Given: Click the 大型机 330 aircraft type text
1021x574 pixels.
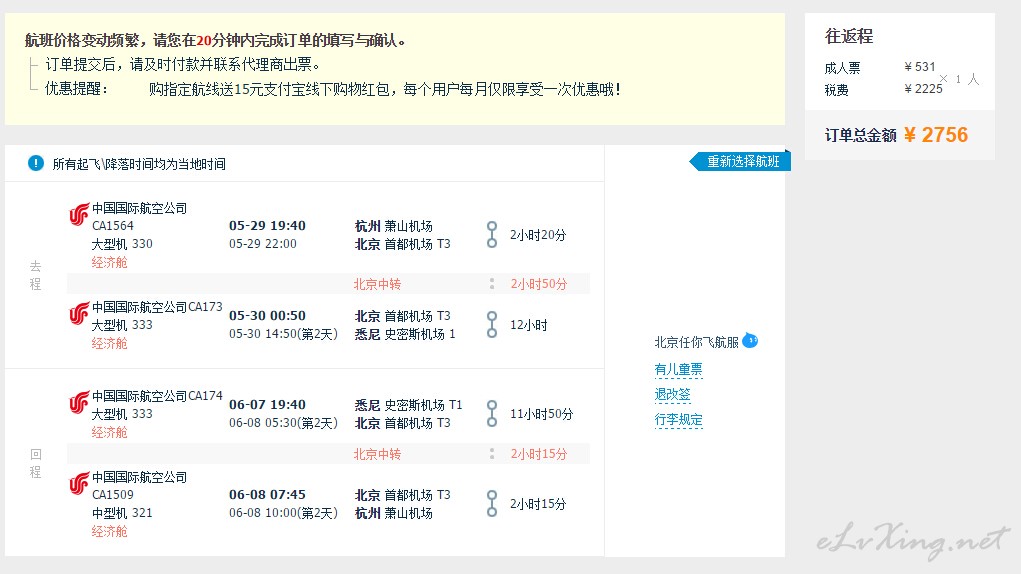Looking at the screenshot, I should [122, 244].
